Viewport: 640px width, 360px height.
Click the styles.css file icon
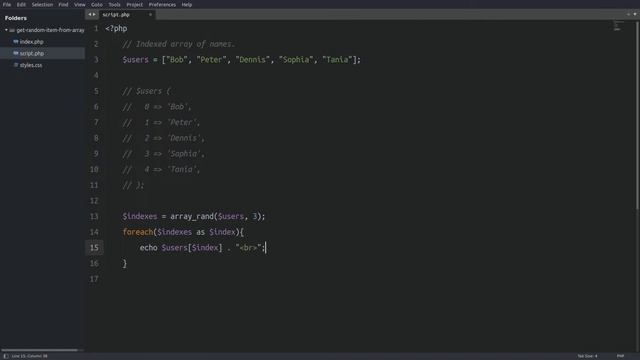[x=16, y=65]
